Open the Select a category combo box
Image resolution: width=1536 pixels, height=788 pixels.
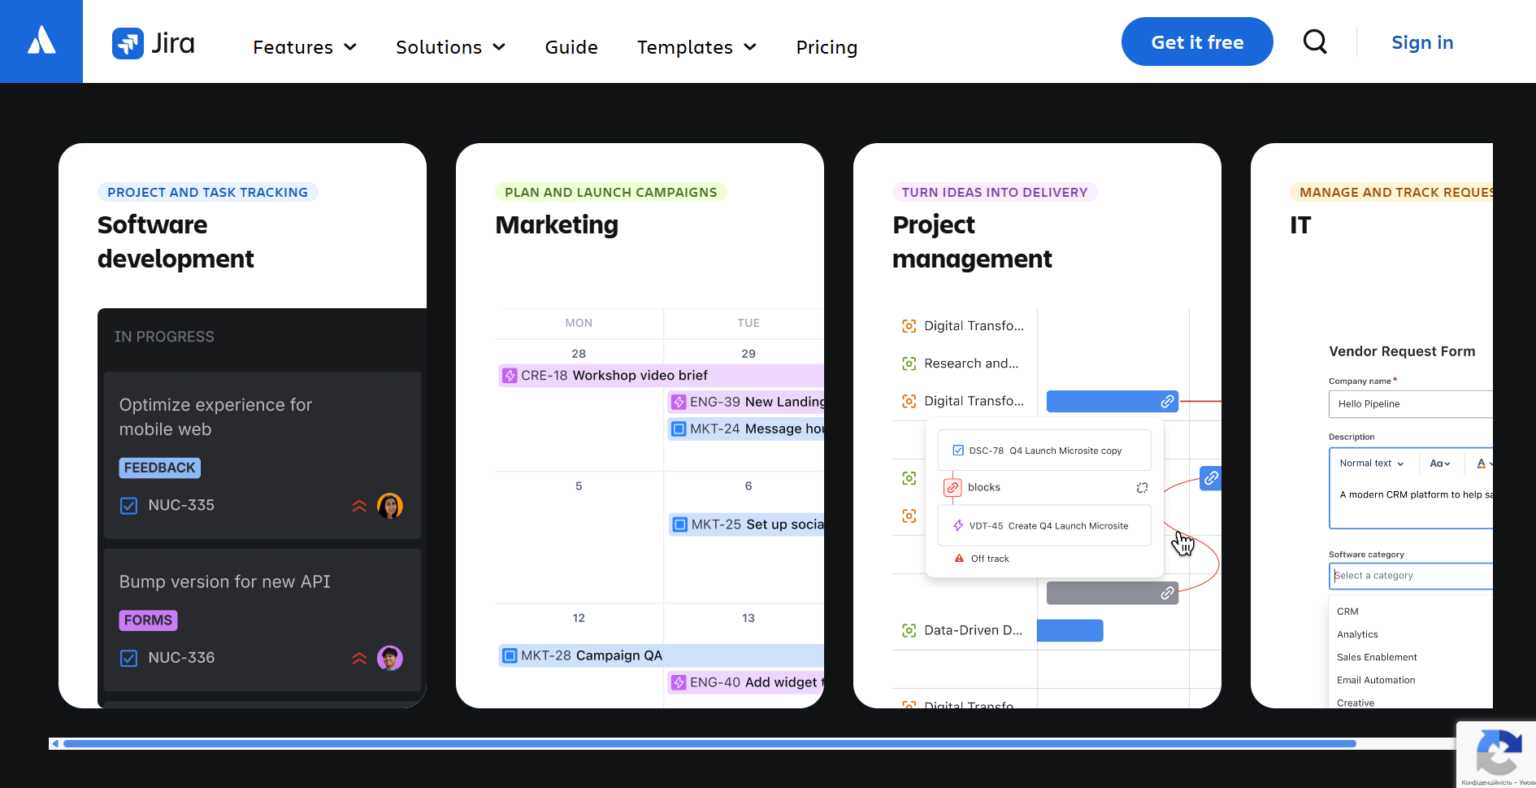pyautogui.click(x=1411, y=576)
